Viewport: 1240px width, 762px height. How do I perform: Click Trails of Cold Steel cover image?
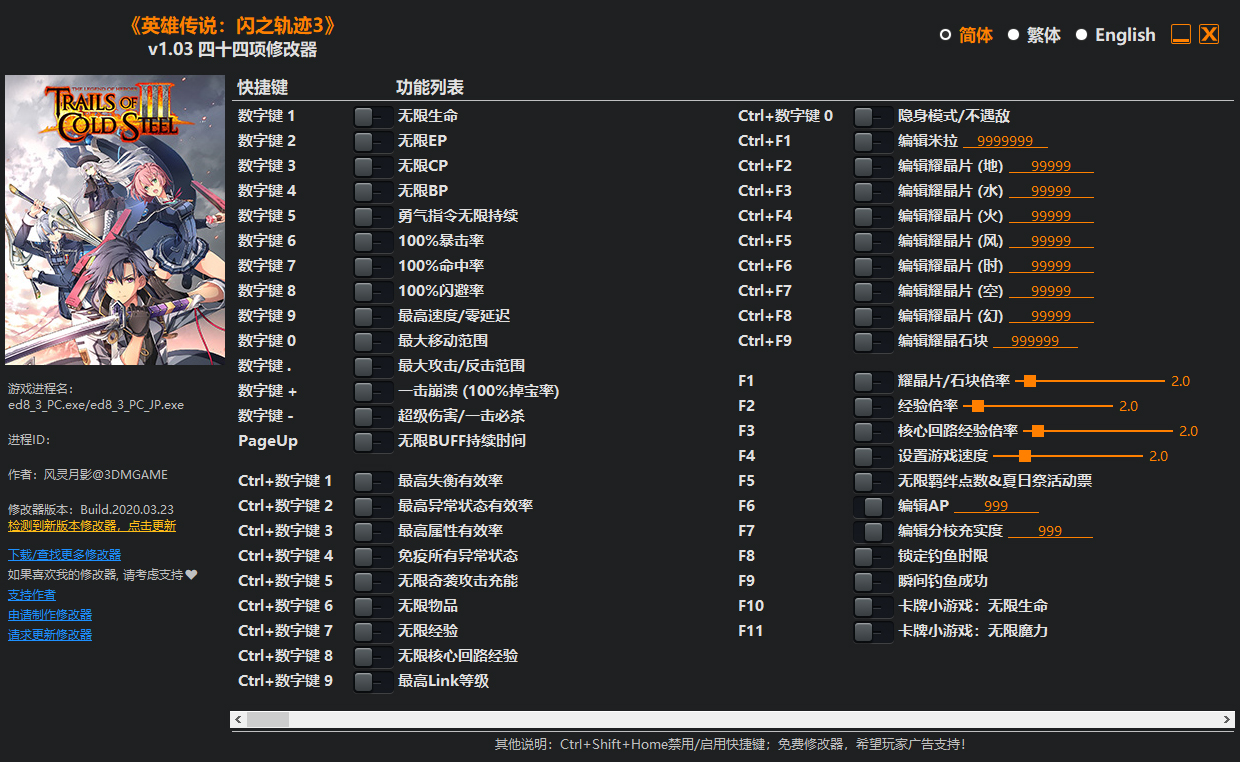click(x=115, y=220)
